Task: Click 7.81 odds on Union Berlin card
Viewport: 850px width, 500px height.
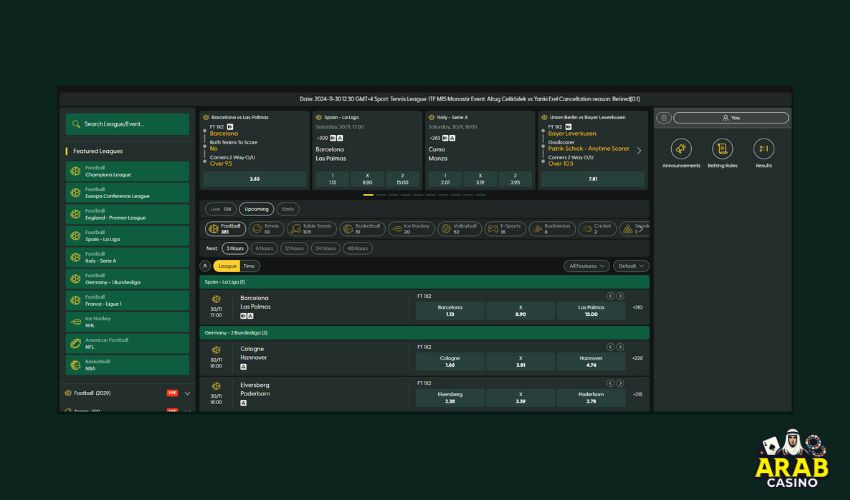Action: coord(593,179)
